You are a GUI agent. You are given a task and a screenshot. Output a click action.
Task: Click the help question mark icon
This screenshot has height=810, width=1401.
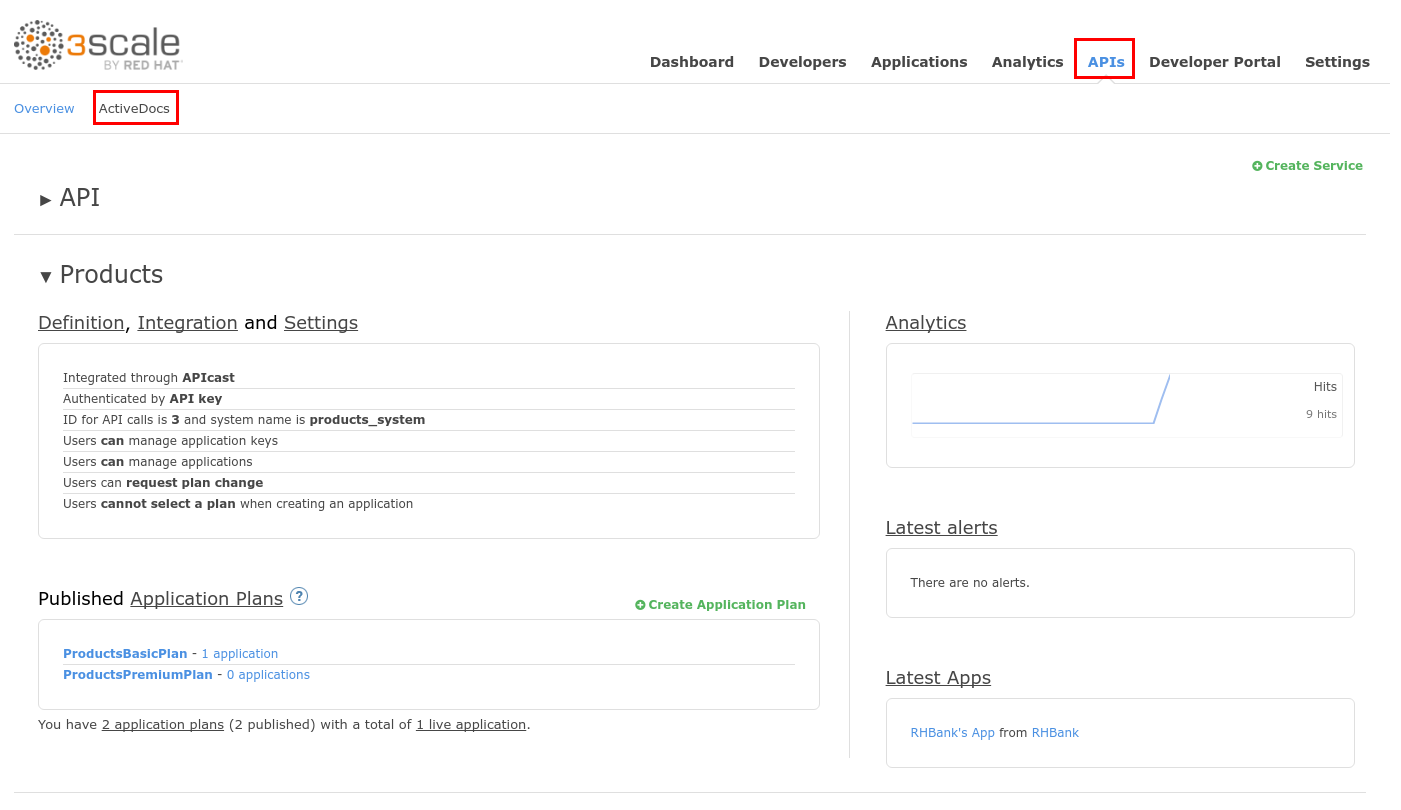(x=299, y=596)
